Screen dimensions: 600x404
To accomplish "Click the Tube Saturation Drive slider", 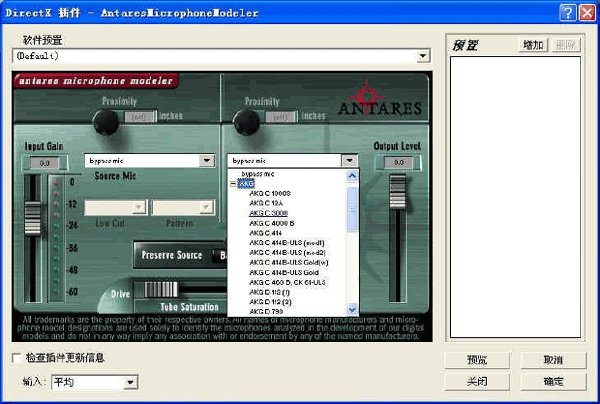I will click(x=161, y=290).
